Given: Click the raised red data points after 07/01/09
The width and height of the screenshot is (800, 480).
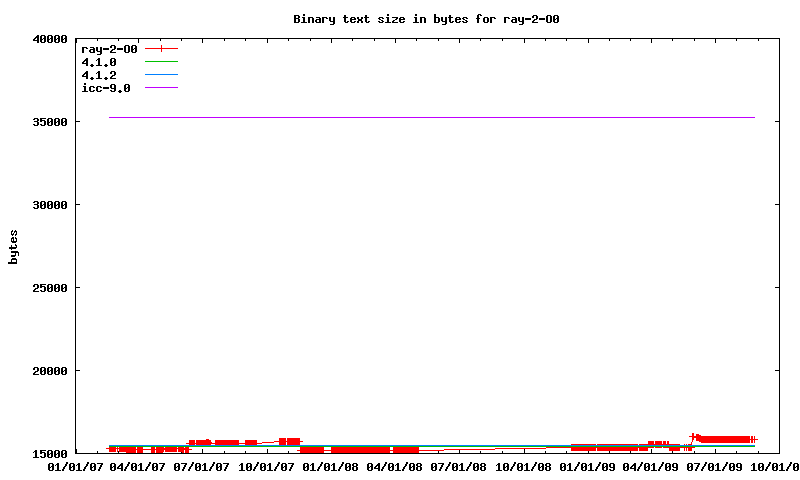Looking at the screenshot, I should point(725,439).
